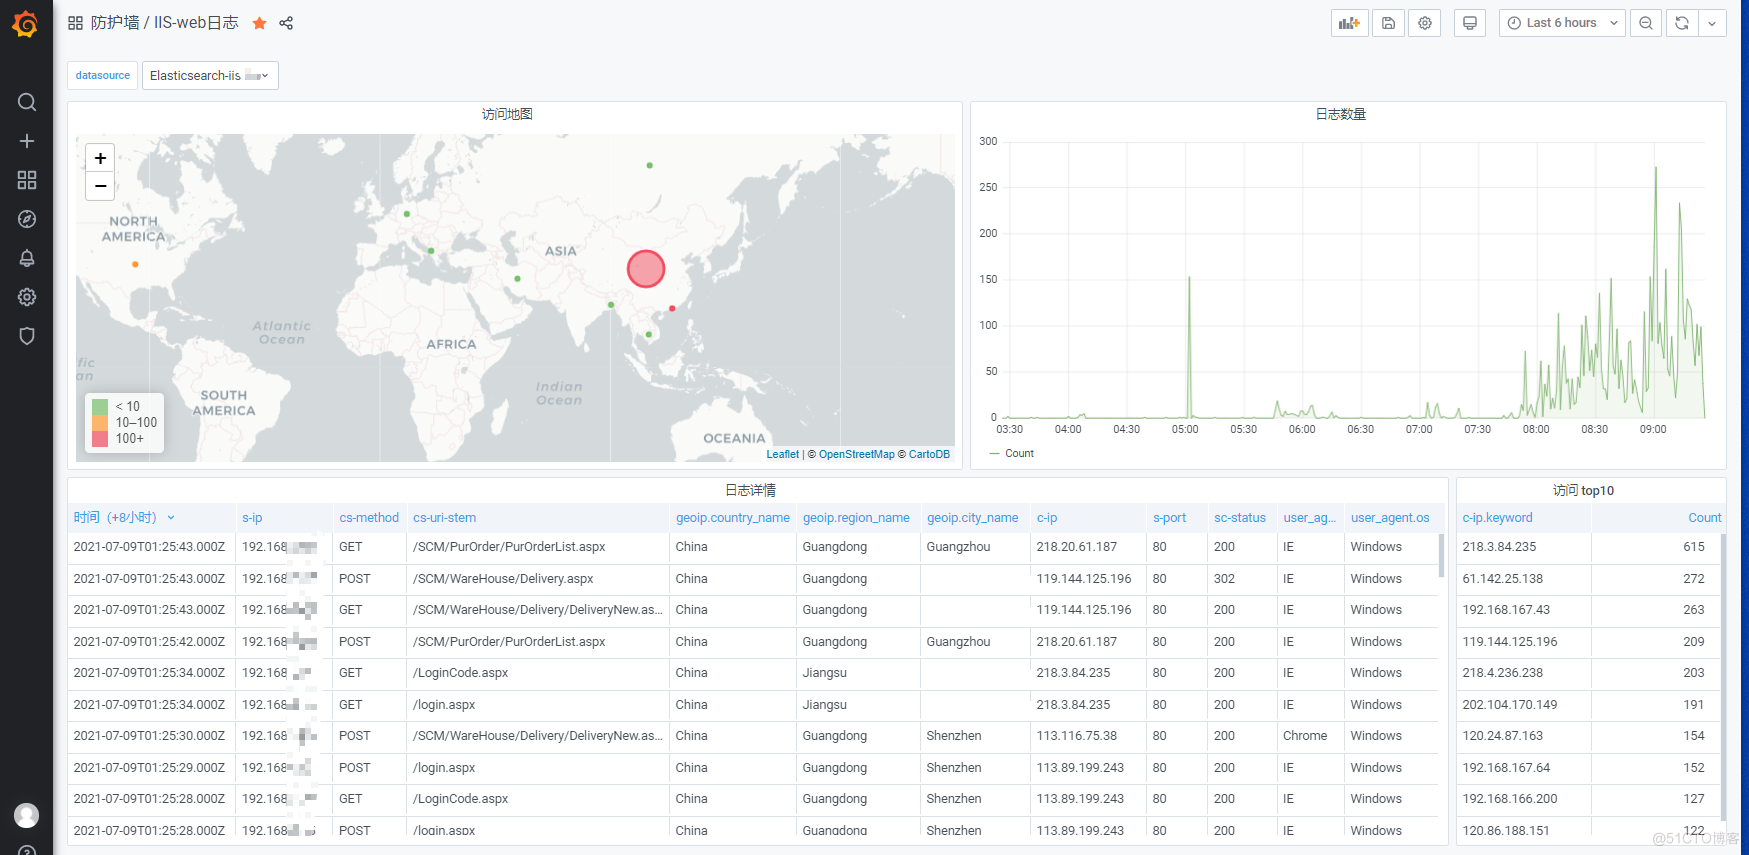Open the Server Admin shield icon
1749x855 pixels.
[27, 336]
